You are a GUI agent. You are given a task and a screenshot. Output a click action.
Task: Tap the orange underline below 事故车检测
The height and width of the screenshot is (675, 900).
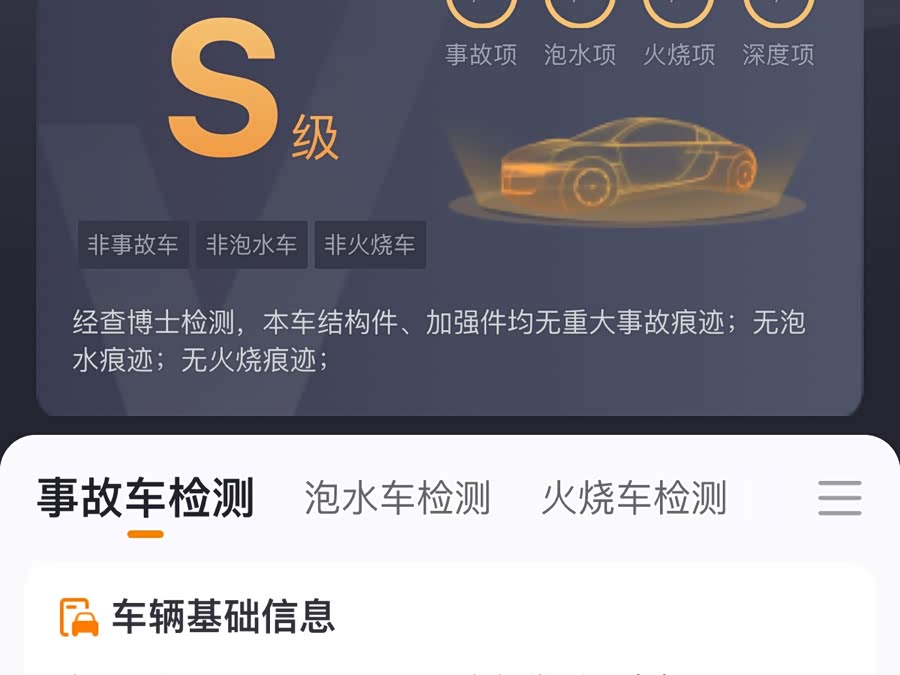(145, 534)
